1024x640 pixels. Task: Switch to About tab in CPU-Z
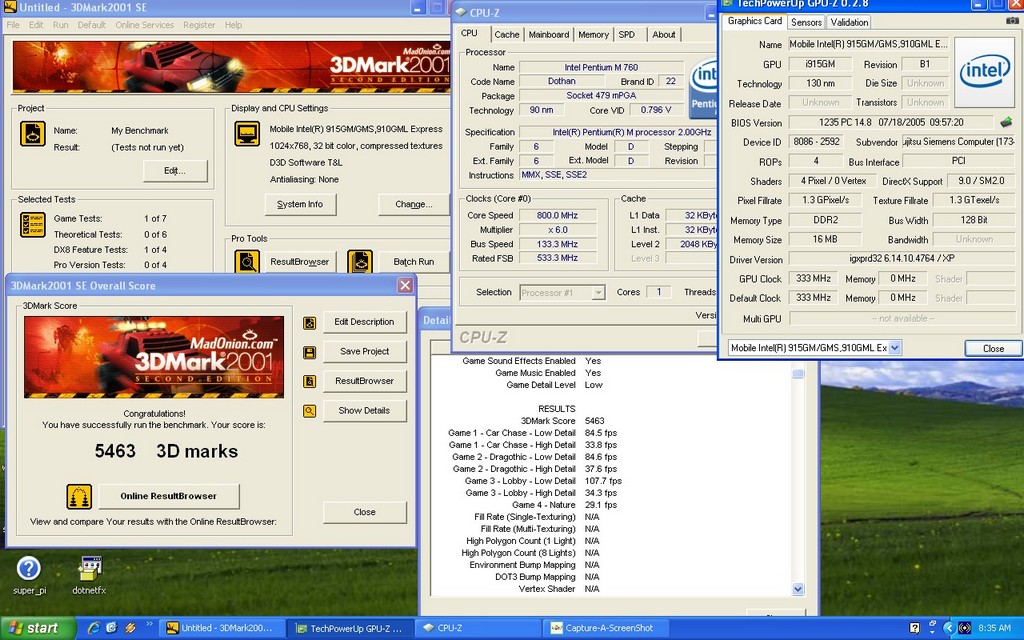664,35
